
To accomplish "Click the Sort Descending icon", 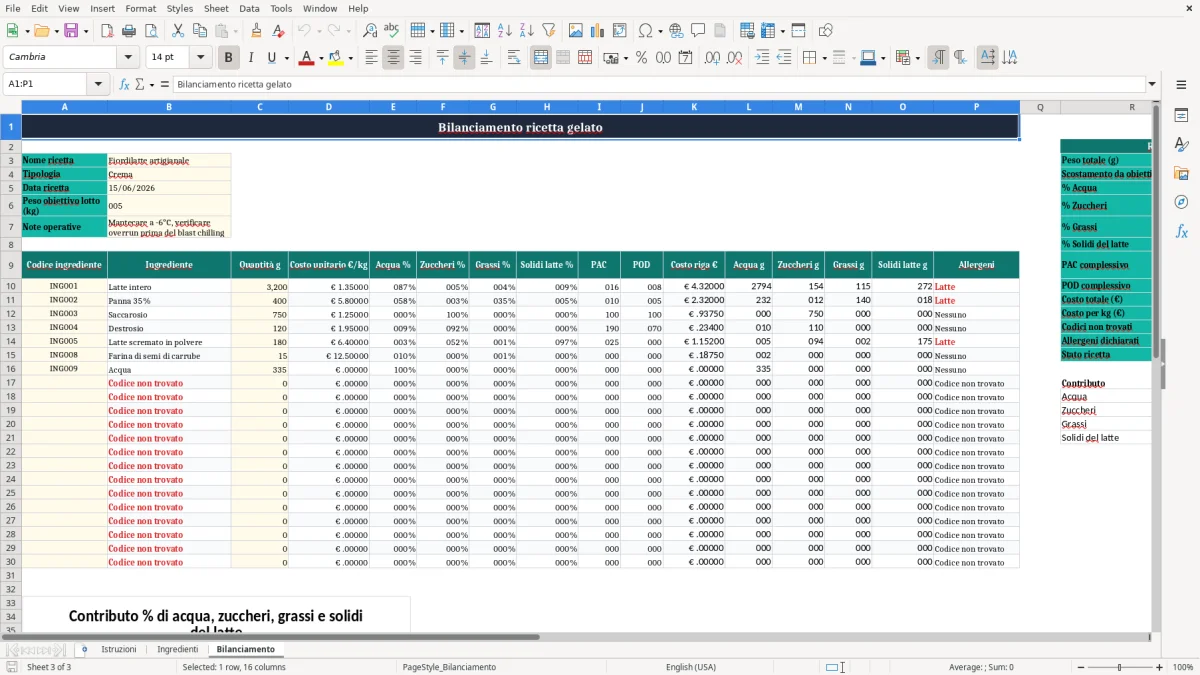I will [527, 31].
